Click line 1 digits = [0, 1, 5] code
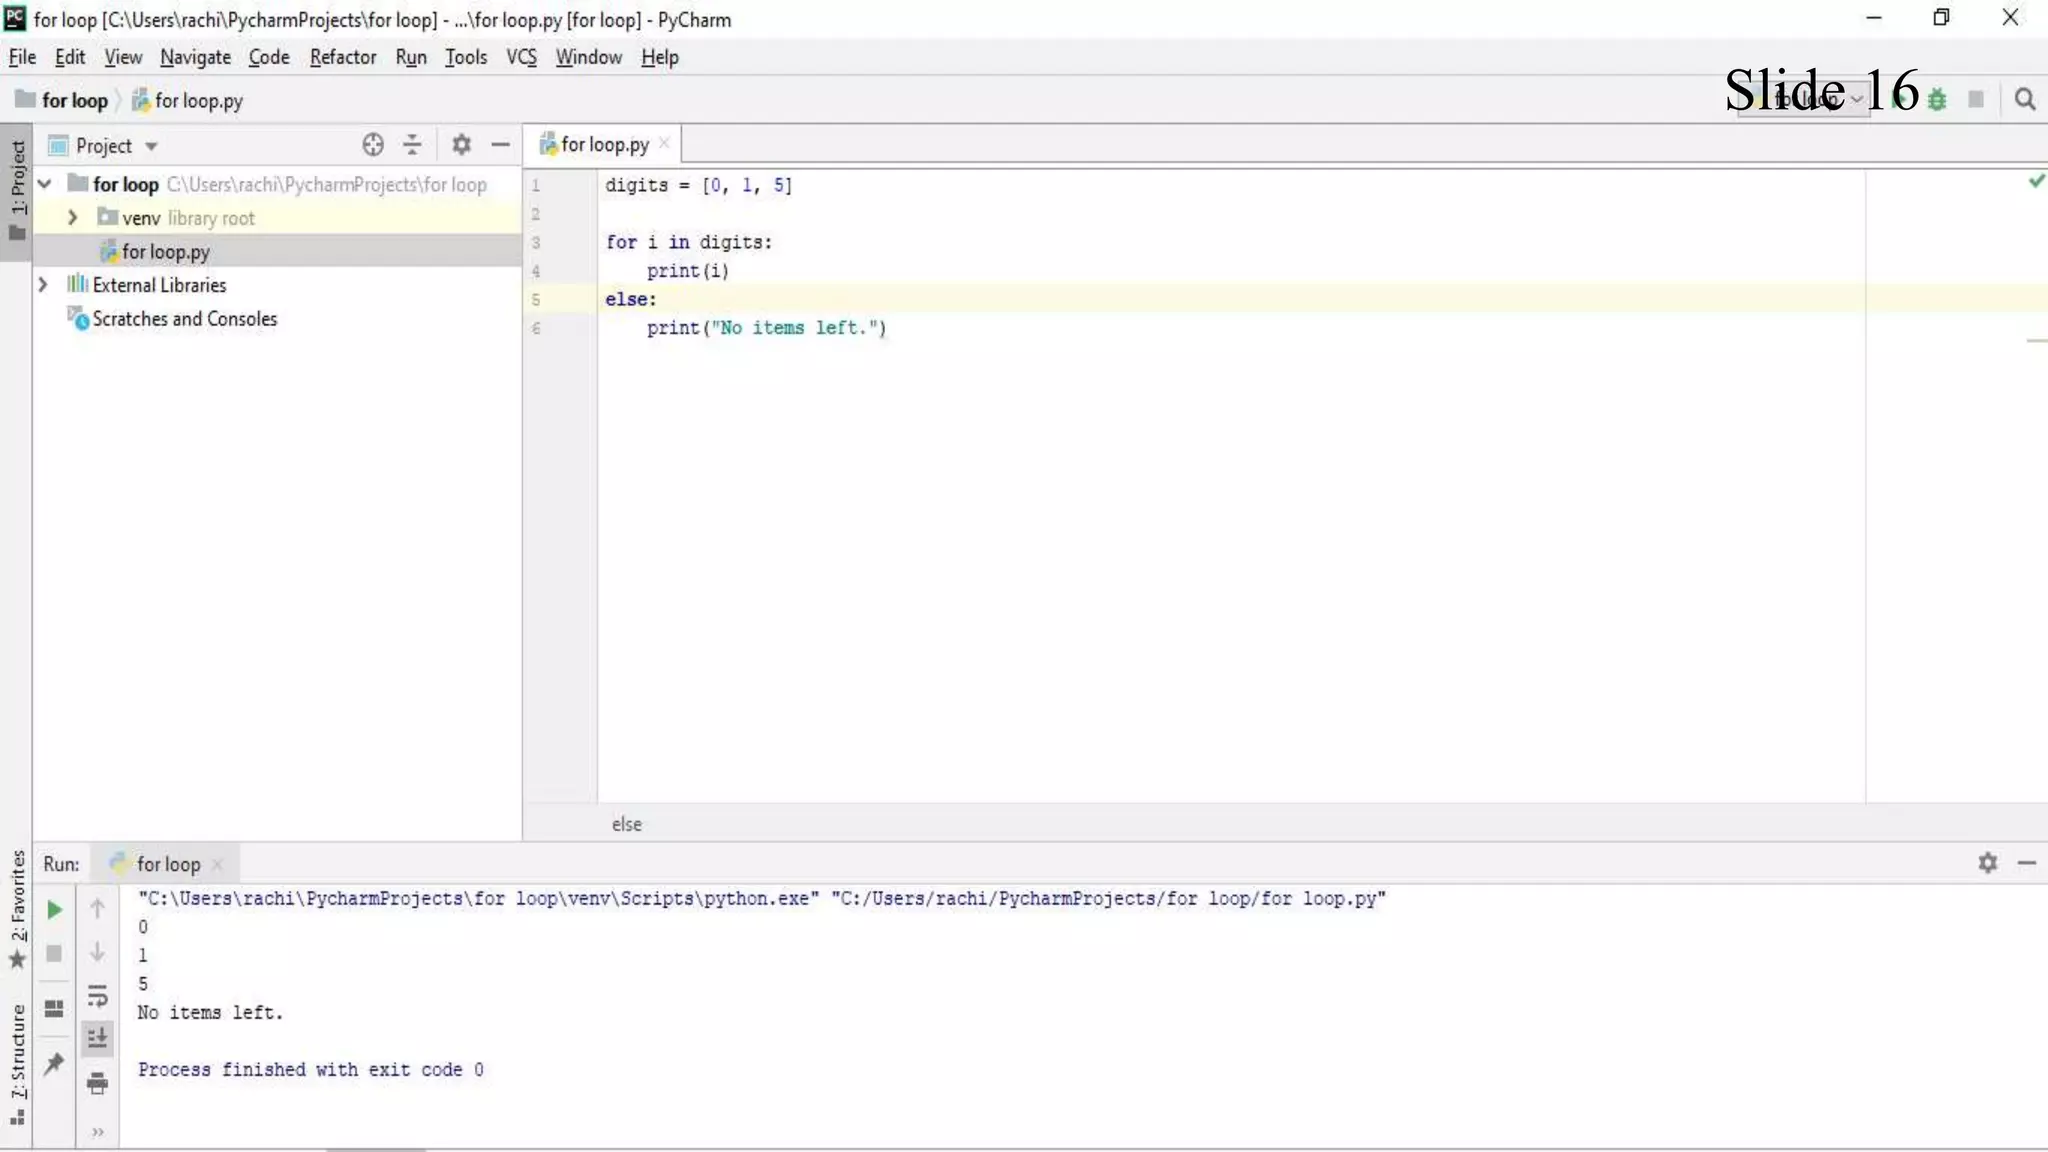Image resolution: width=2048 pixels, height=1152 pixels. (x=698, y=186)
